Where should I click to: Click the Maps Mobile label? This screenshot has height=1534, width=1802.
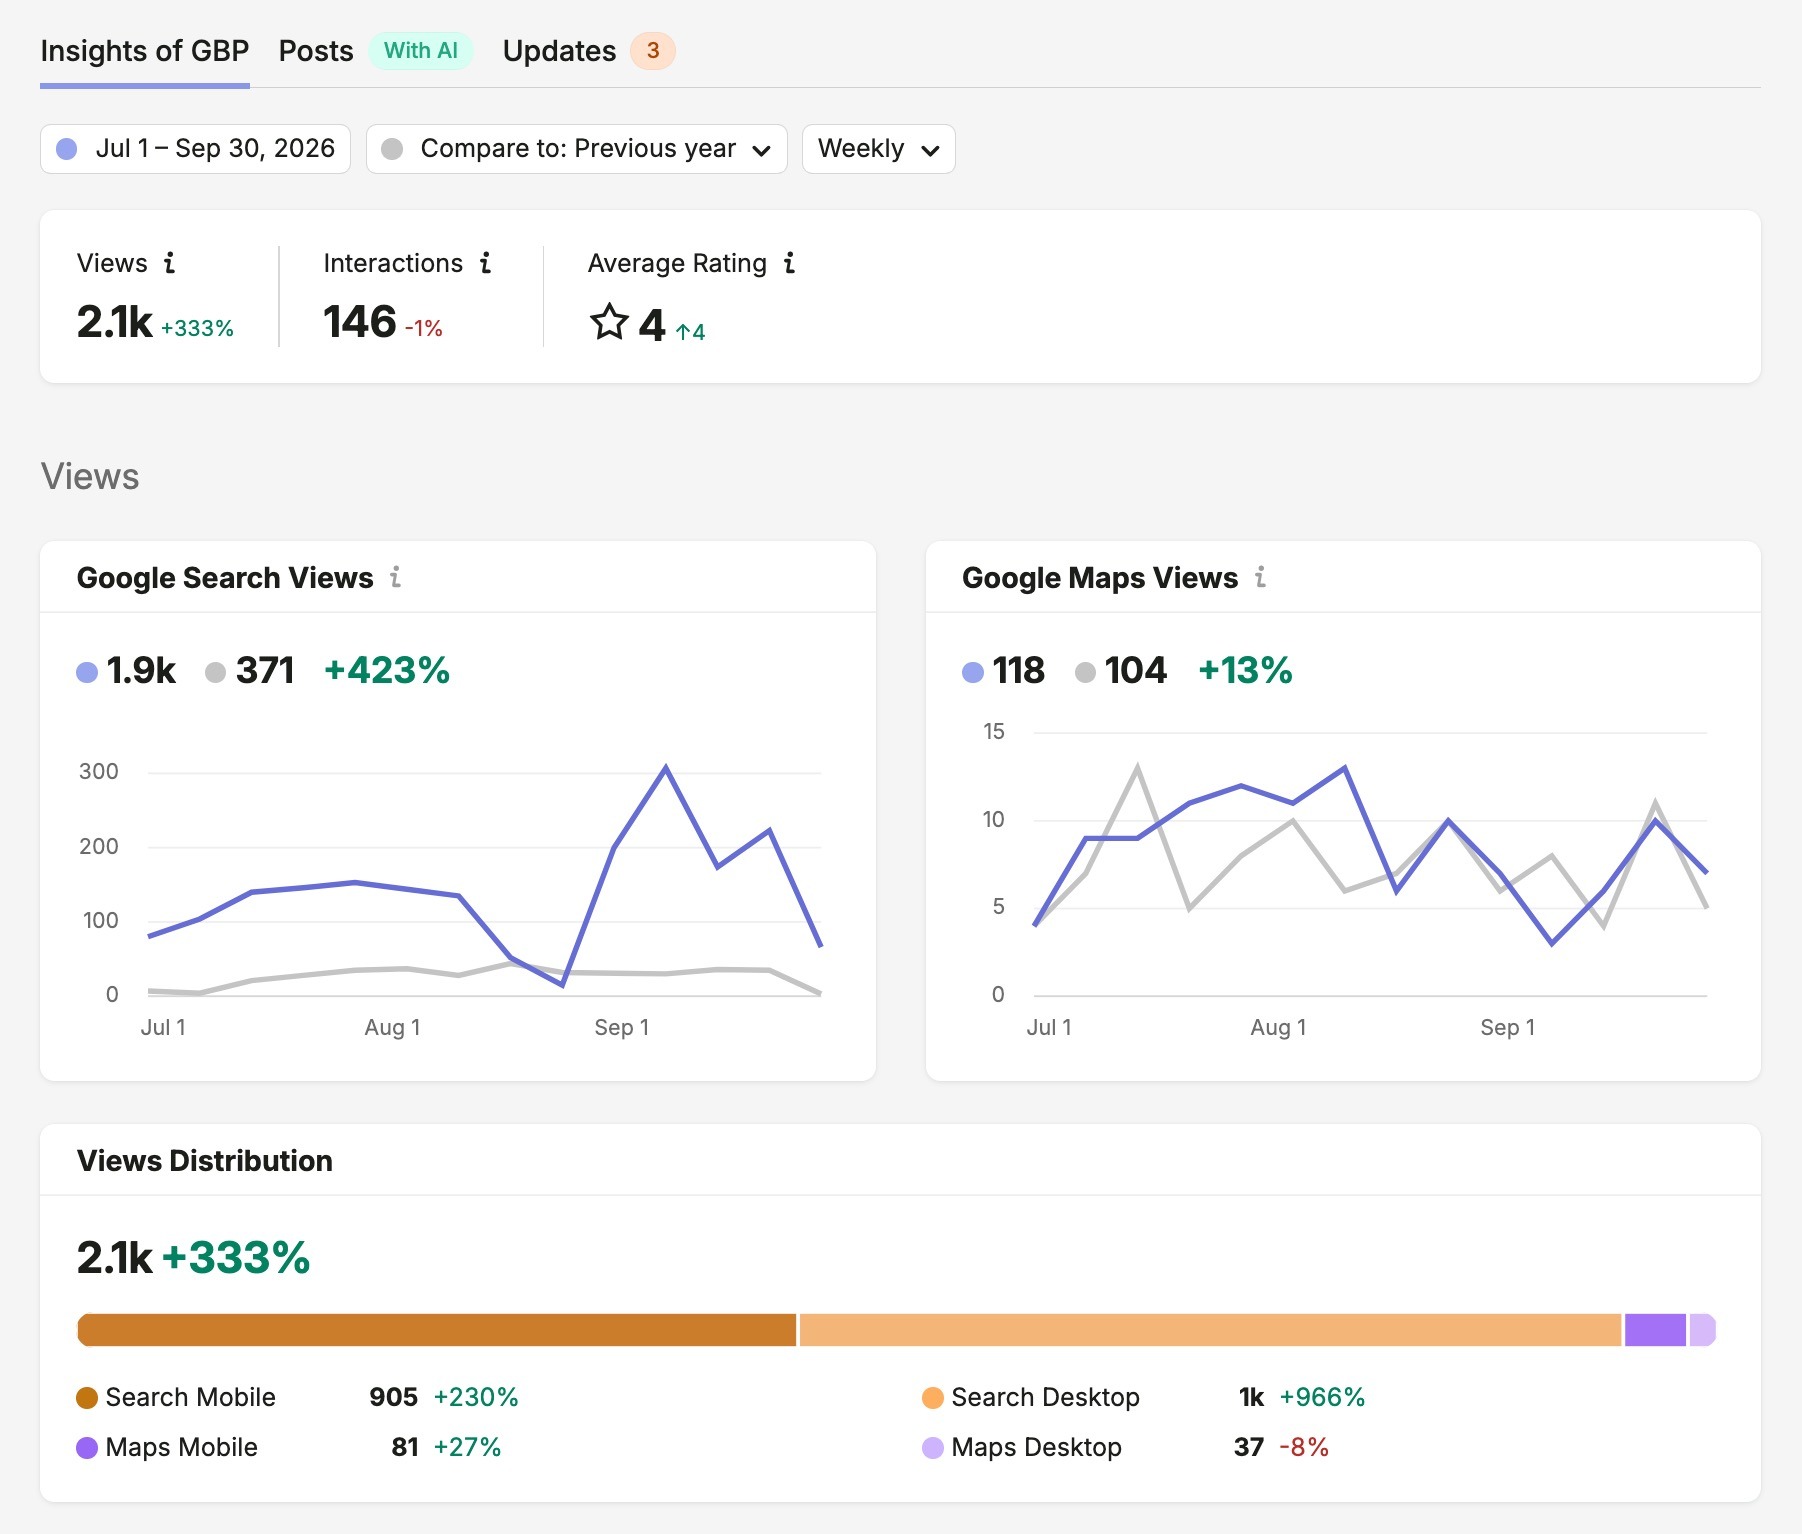pyautogui.click(x=181, y=1448)
